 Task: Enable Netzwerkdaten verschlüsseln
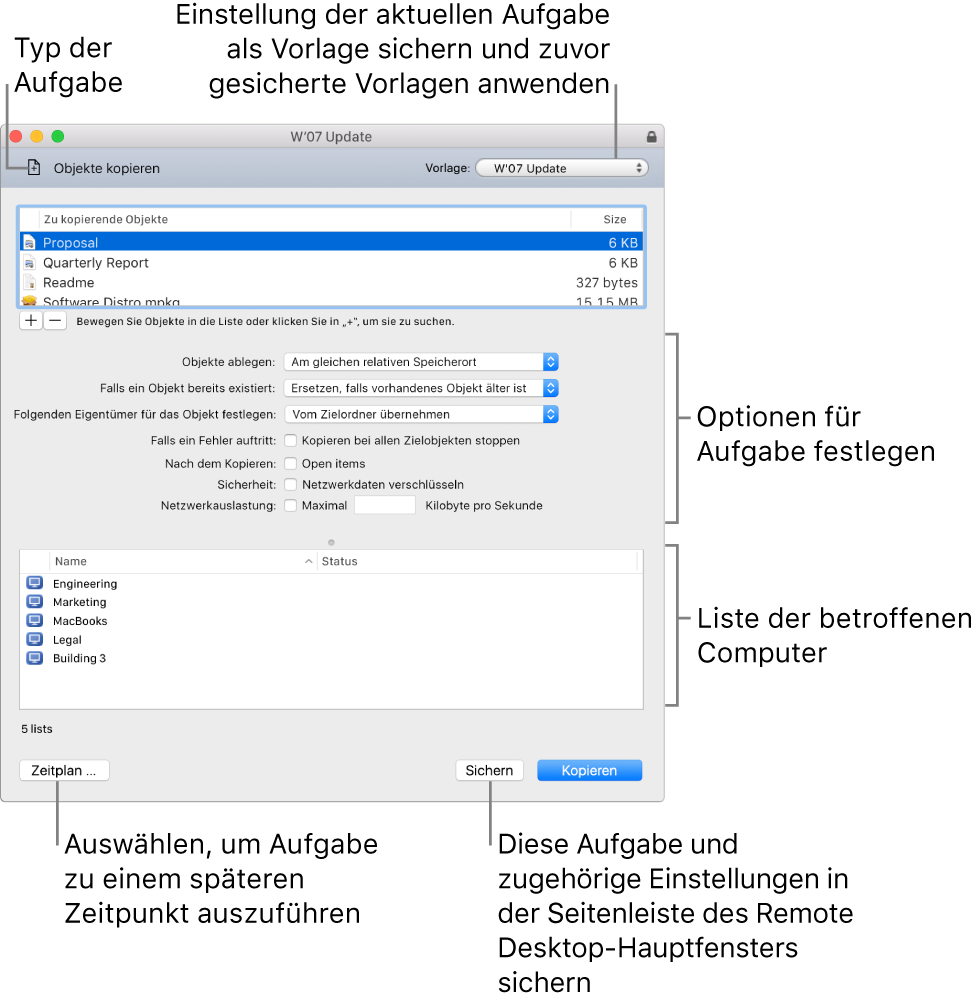(290, 484)
